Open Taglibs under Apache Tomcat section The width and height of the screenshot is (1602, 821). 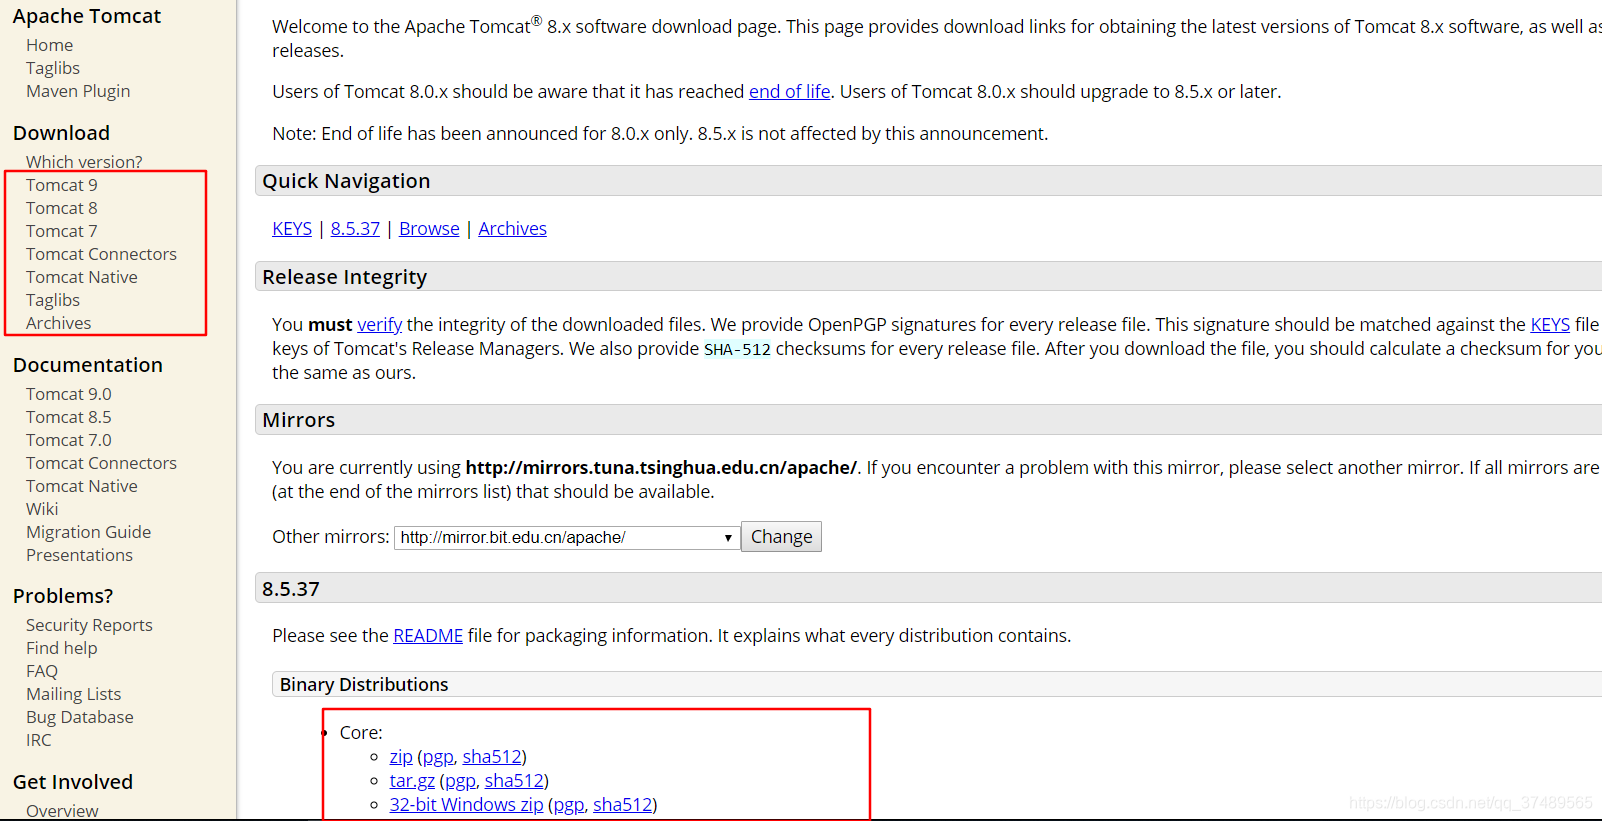pos(53,68)
